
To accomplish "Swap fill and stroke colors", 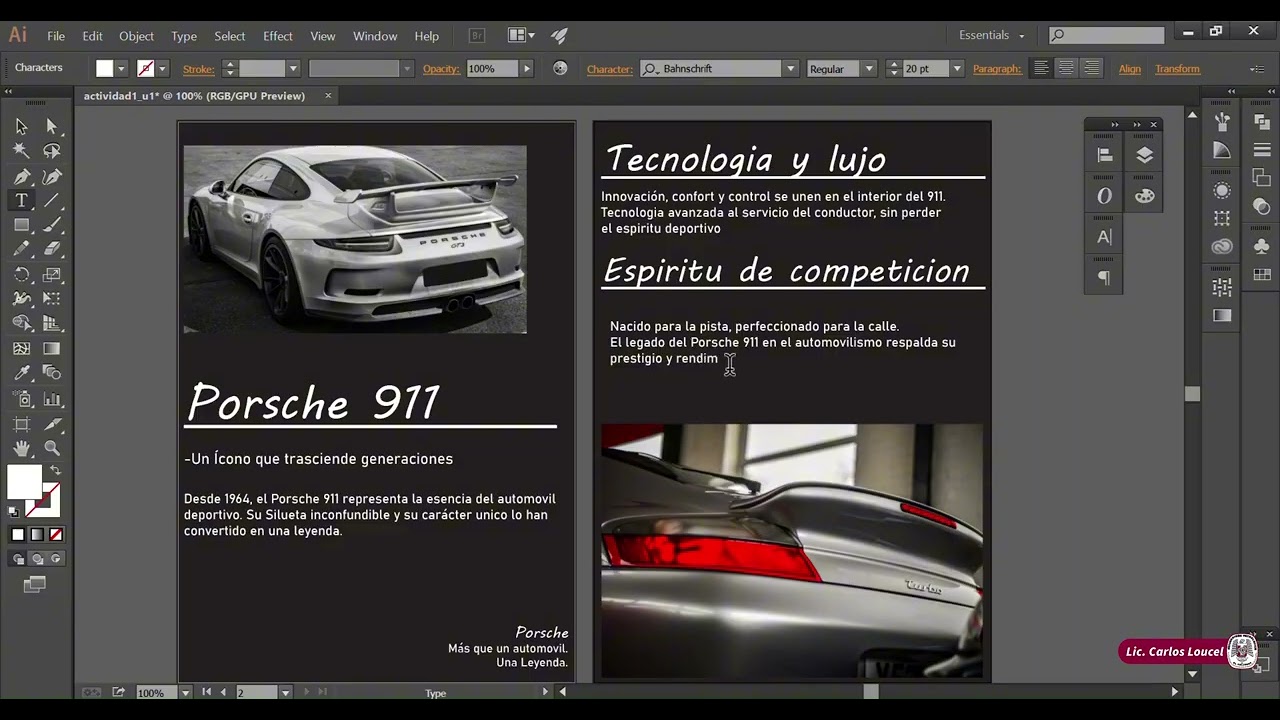I will click(55, 470).
